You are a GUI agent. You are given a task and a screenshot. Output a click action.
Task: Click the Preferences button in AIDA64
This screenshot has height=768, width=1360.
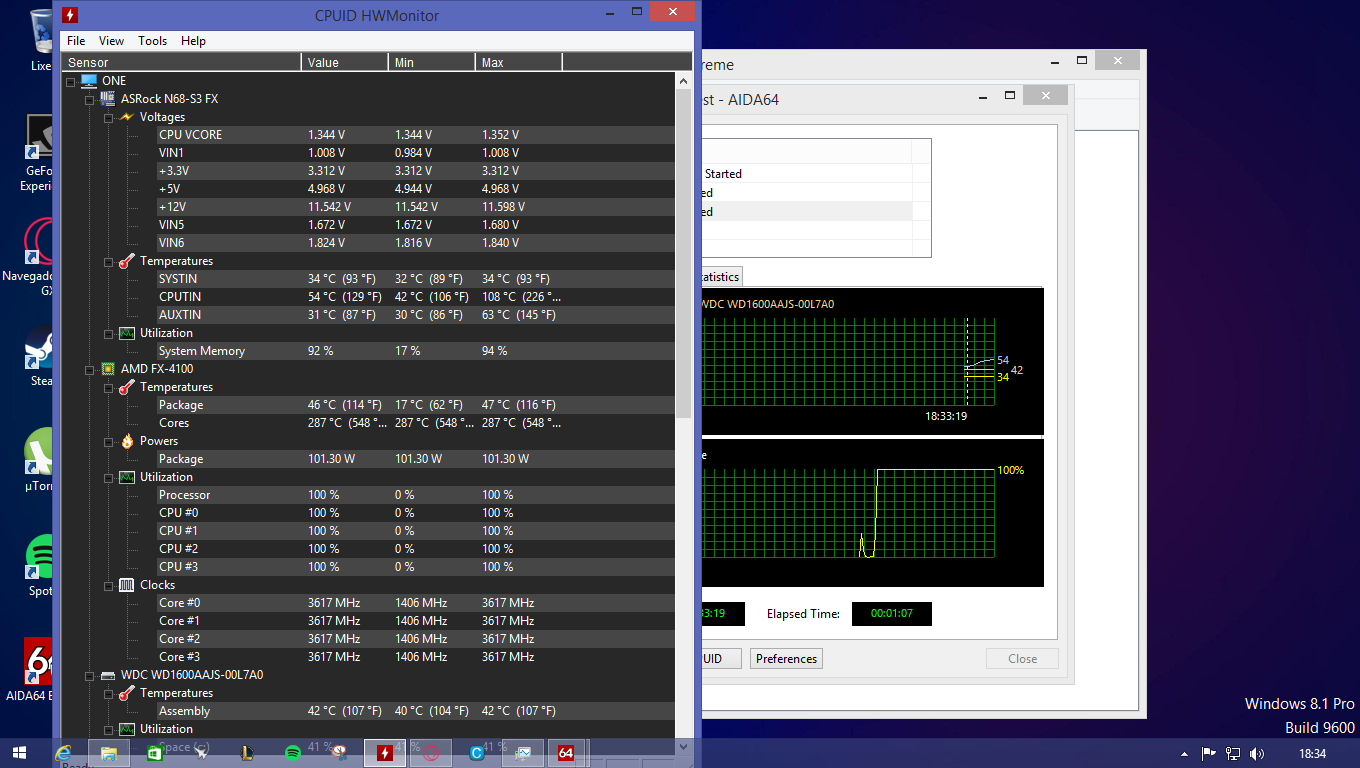pos(787,659)
